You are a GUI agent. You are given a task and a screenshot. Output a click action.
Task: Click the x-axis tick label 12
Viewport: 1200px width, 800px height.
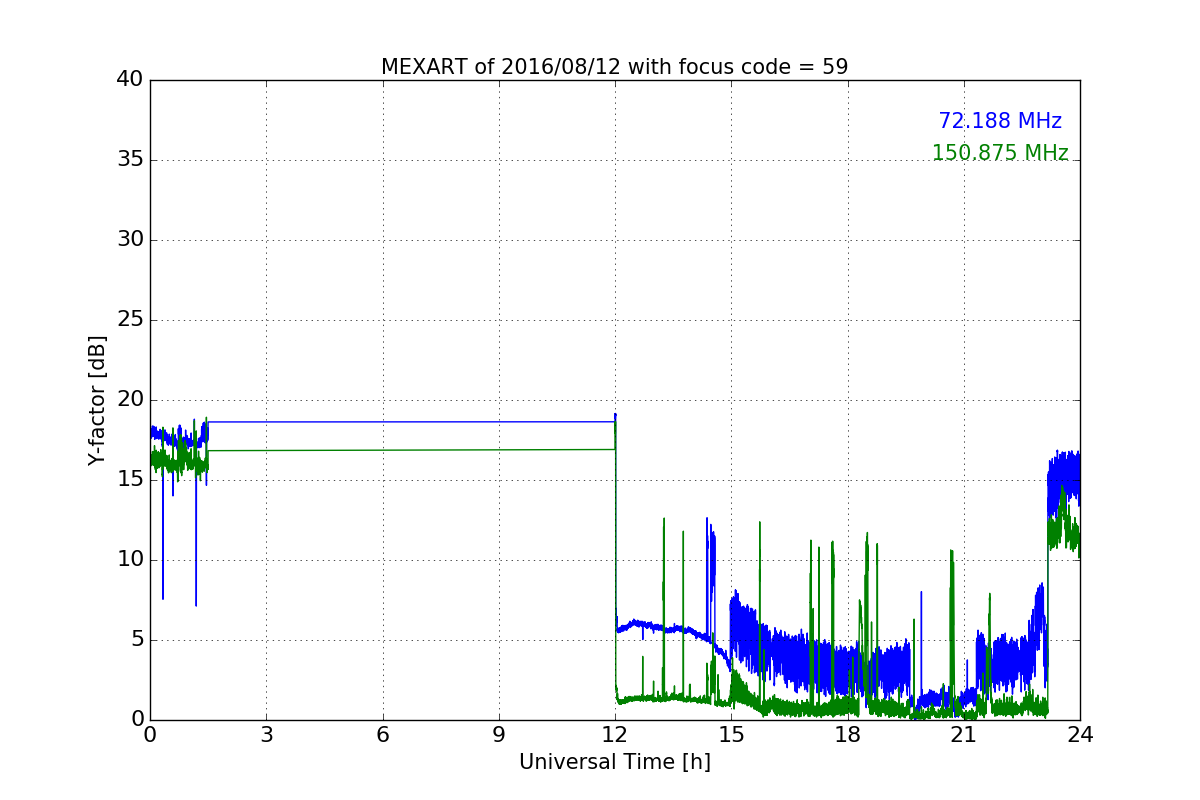pyautogui.click(x=615, y=735)
